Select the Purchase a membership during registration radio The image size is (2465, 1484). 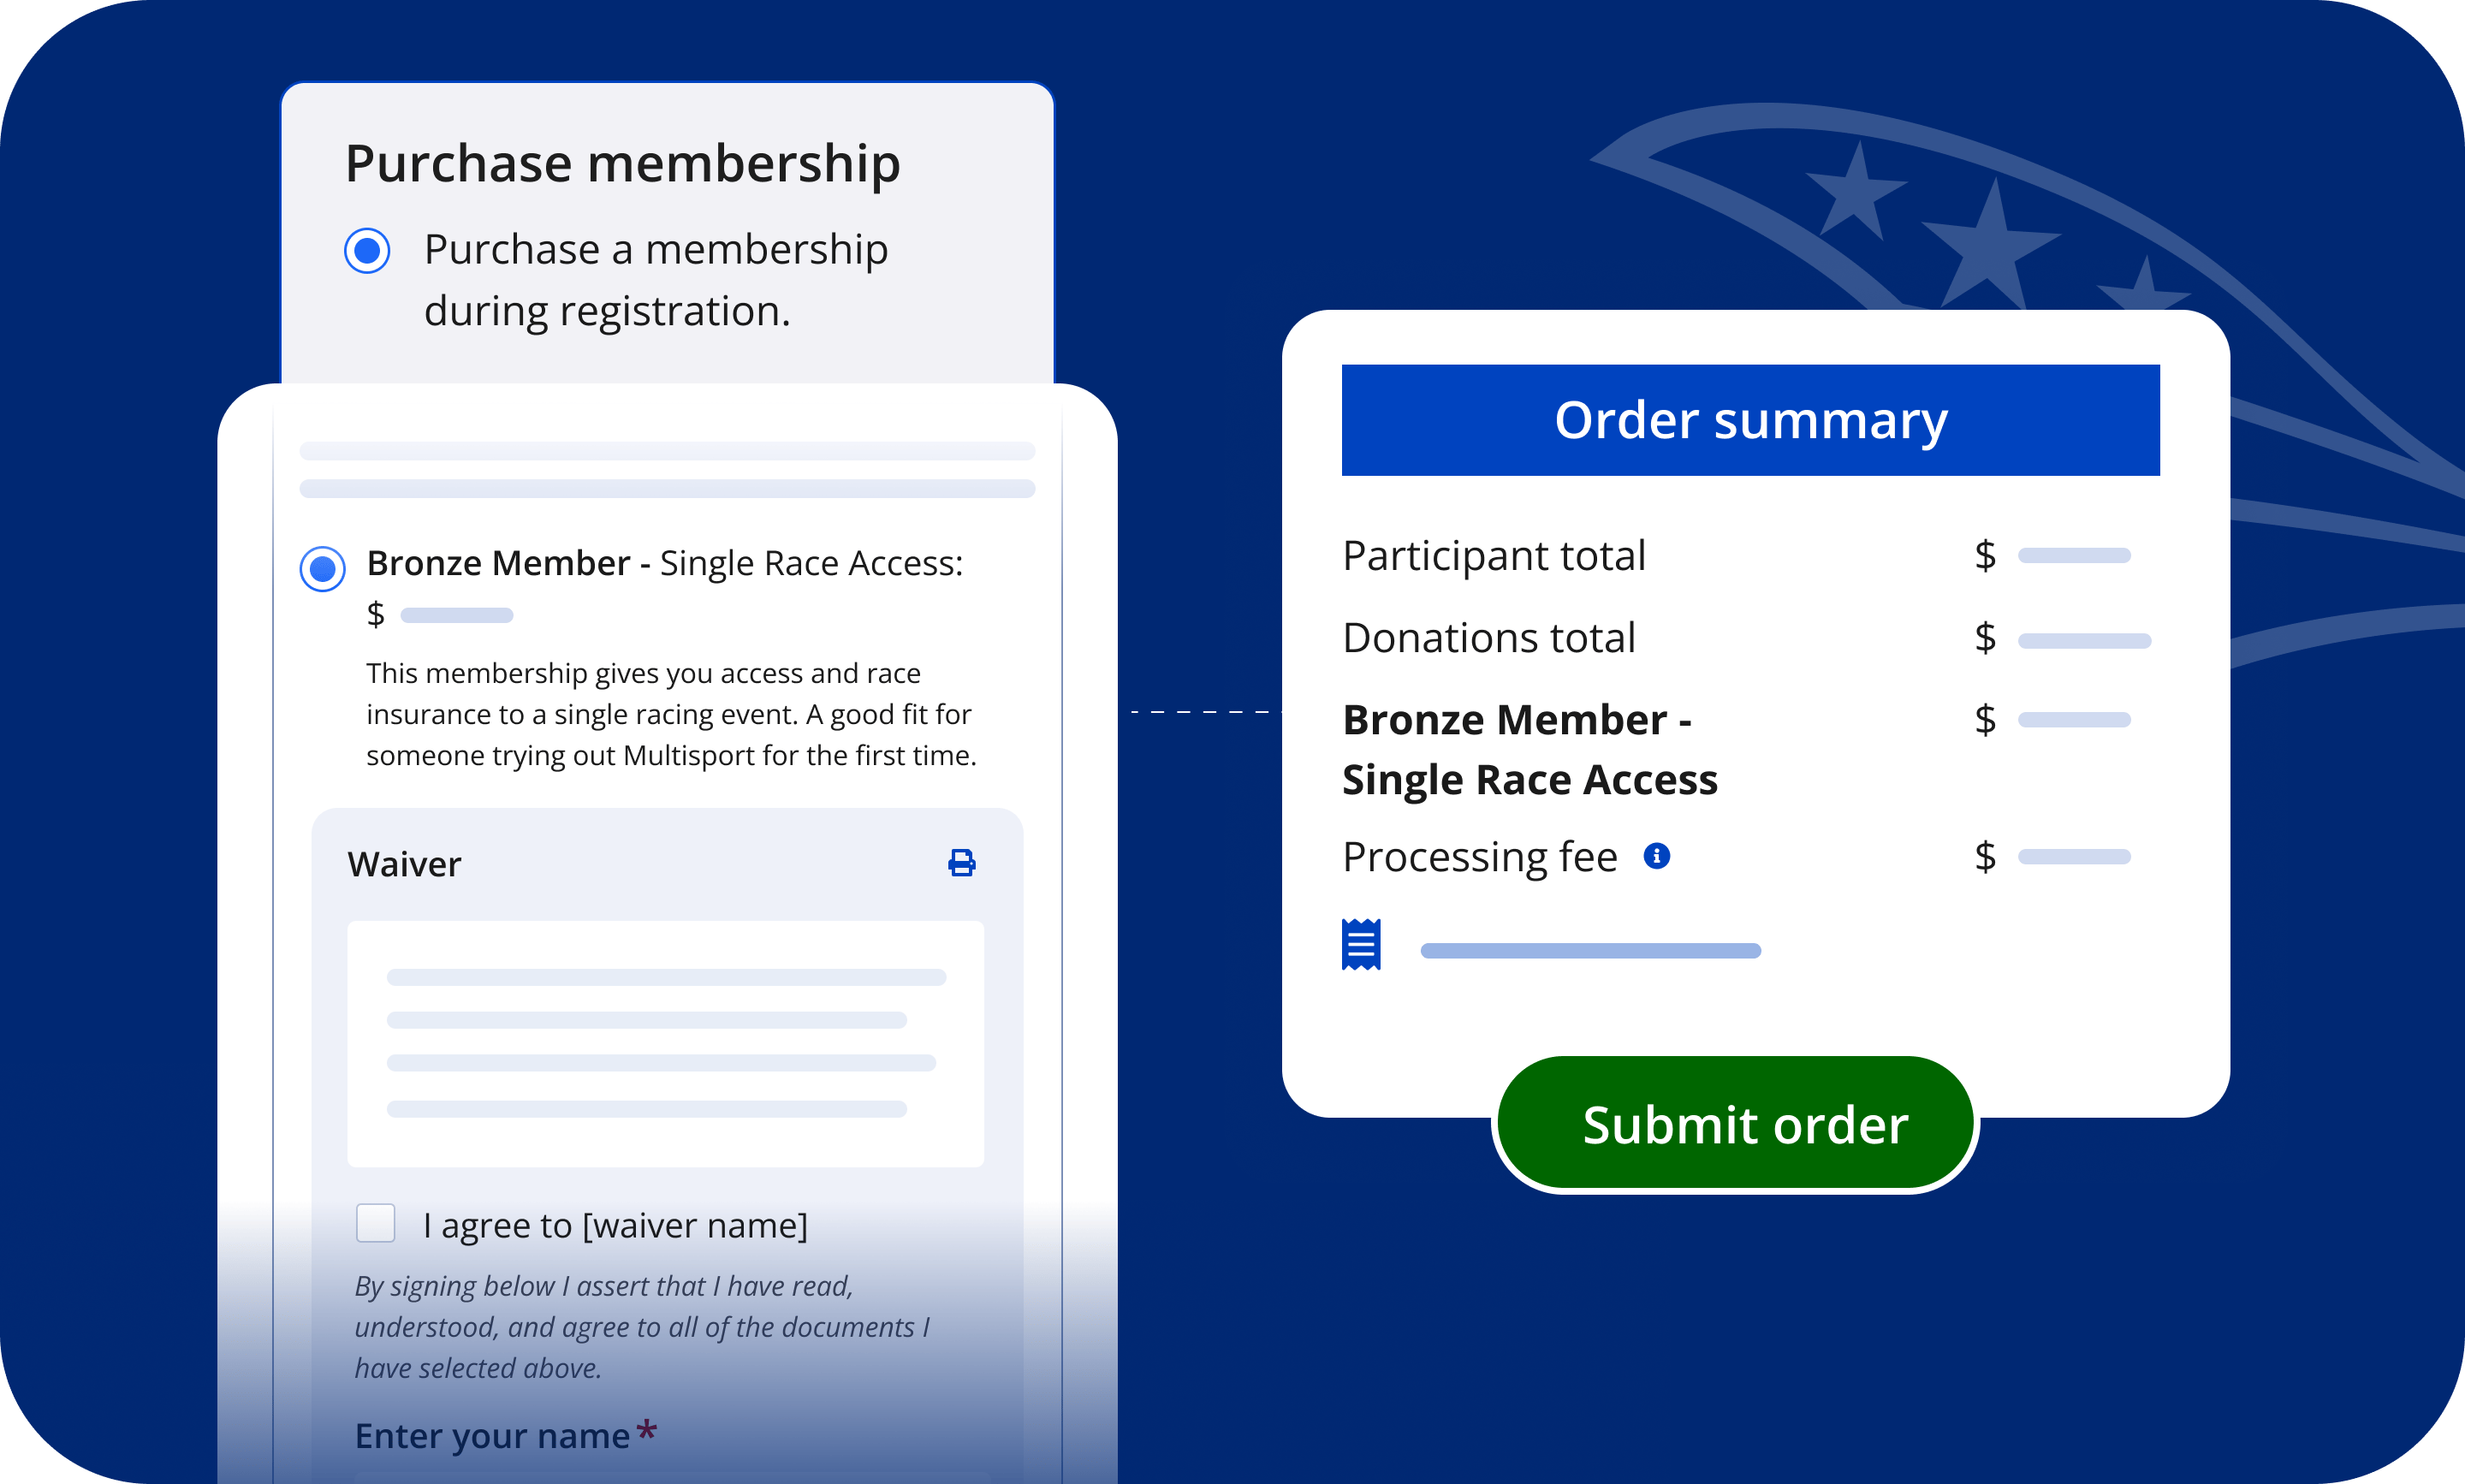(367, 250)
